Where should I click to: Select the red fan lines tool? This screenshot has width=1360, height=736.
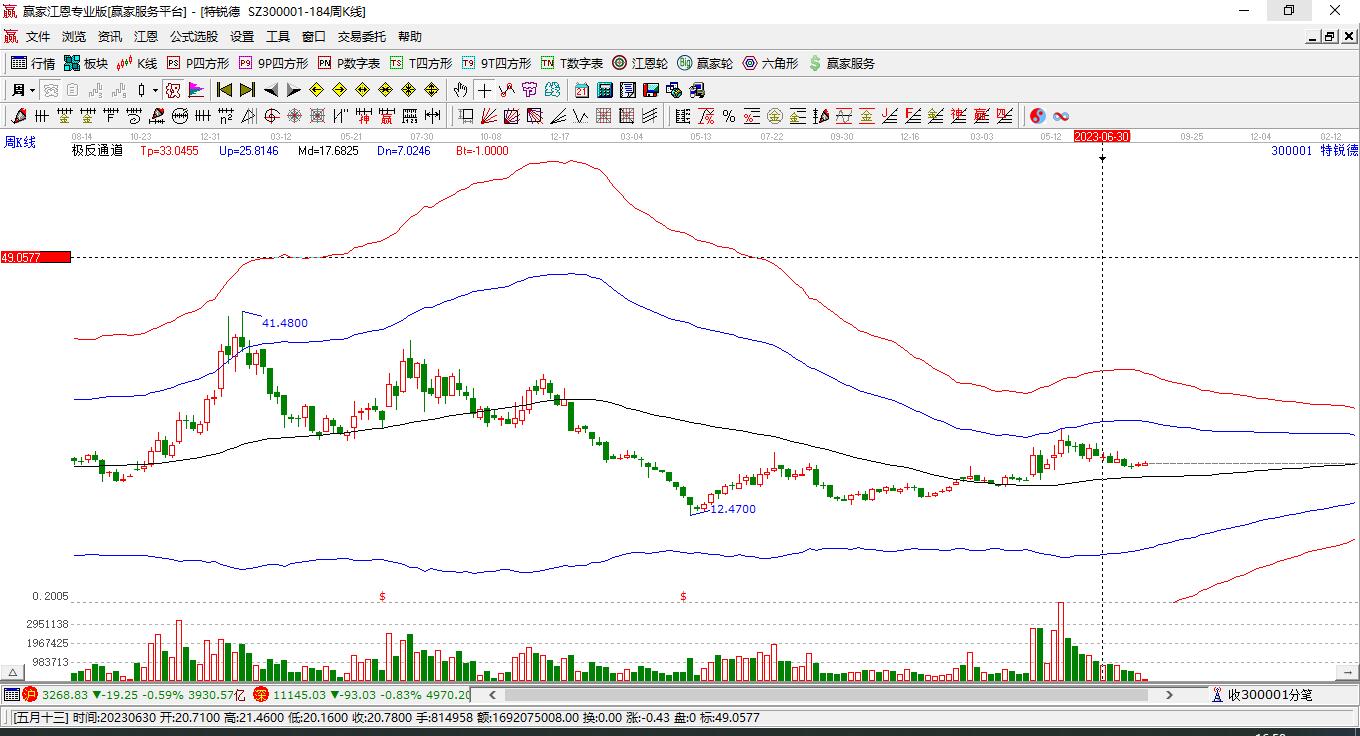click(x=489, y=116)
